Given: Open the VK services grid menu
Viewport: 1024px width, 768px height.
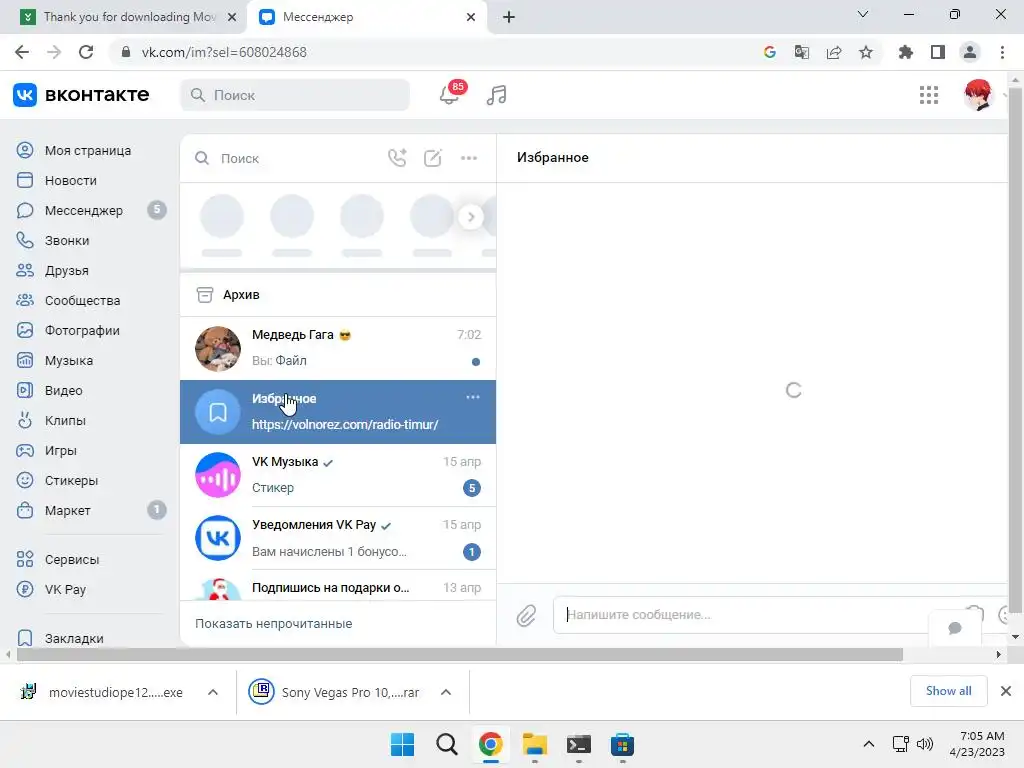Looking at the screenshot, I should pyautogui.click(x=929, y=95).
